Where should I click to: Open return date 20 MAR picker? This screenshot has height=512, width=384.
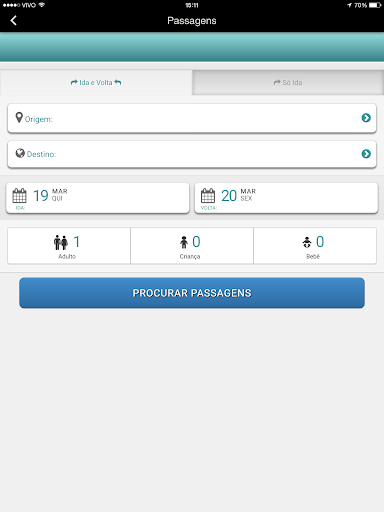coord(286,198)
